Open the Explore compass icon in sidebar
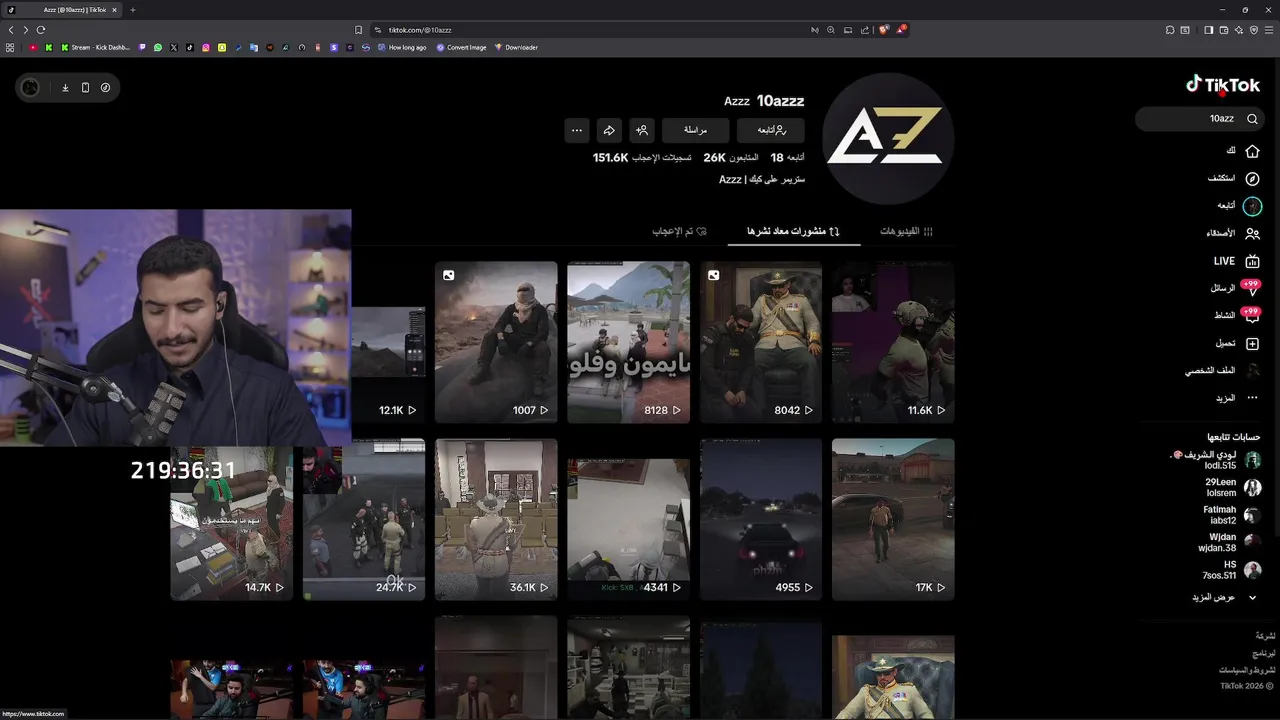 coord(1252,179)
